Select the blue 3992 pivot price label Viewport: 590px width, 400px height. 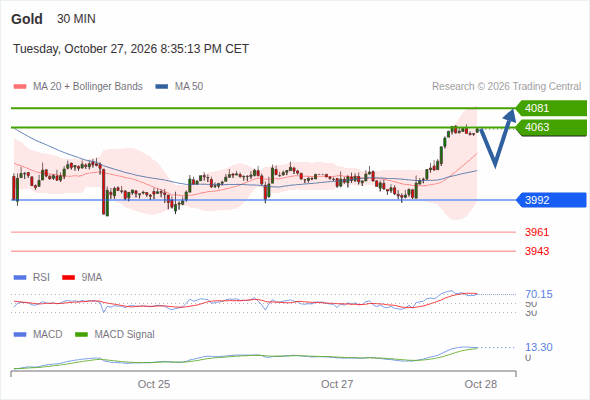pos(551,200)
